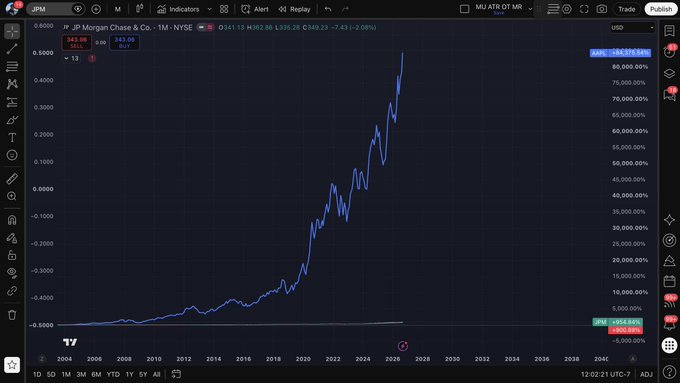Select the 3M time range
This screenshot has height=383, width=680.
[81, 374]
